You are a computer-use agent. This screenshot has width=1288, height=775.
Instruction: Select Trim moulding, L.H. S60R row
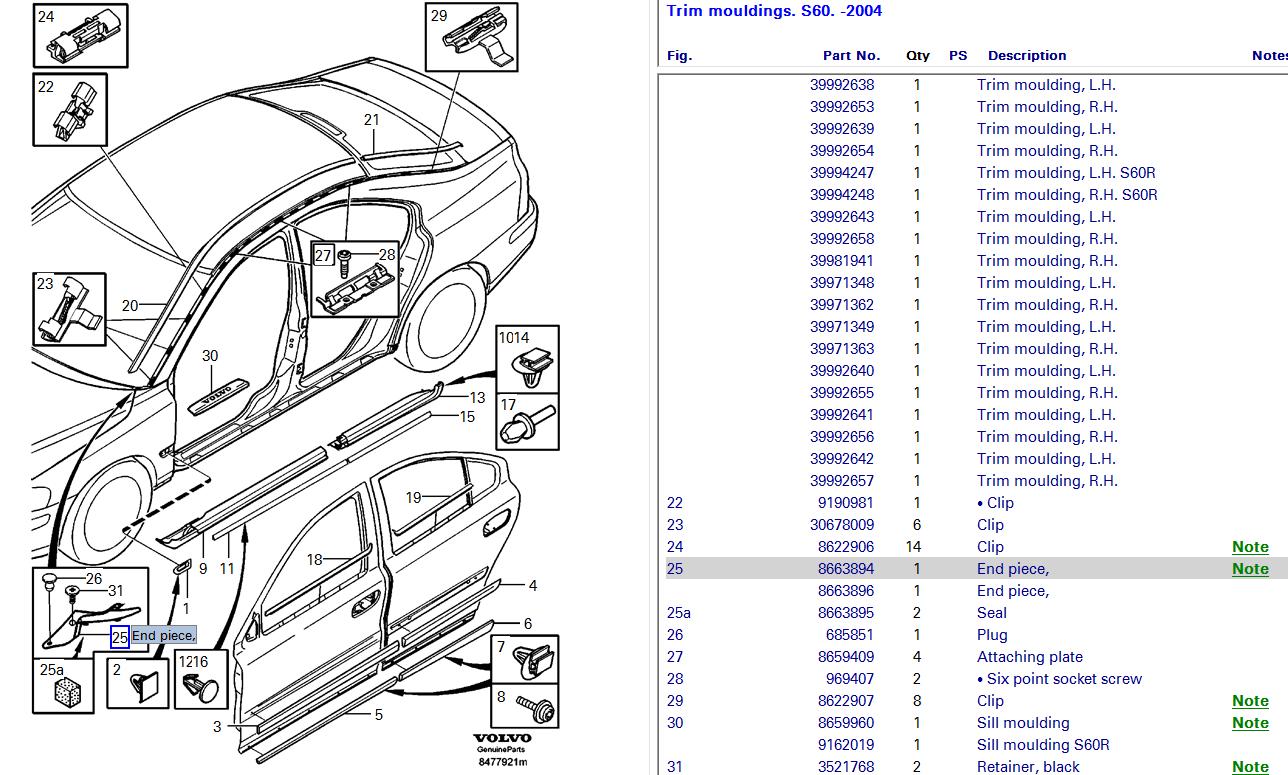1065,173
